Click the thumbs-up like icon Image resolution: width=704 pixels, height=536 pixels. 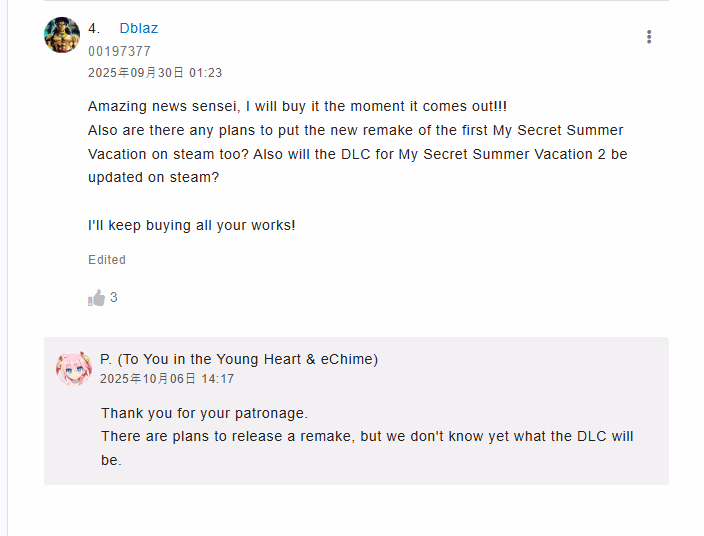96,297
